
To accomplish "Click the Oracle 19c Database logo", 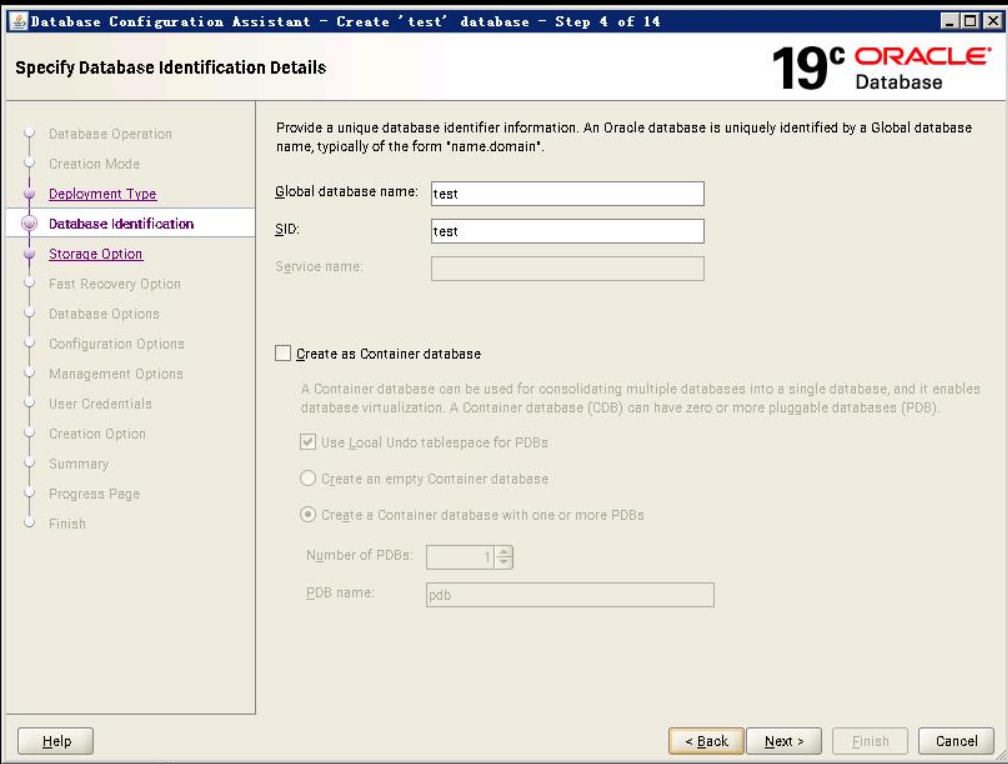I will (882, 68).
